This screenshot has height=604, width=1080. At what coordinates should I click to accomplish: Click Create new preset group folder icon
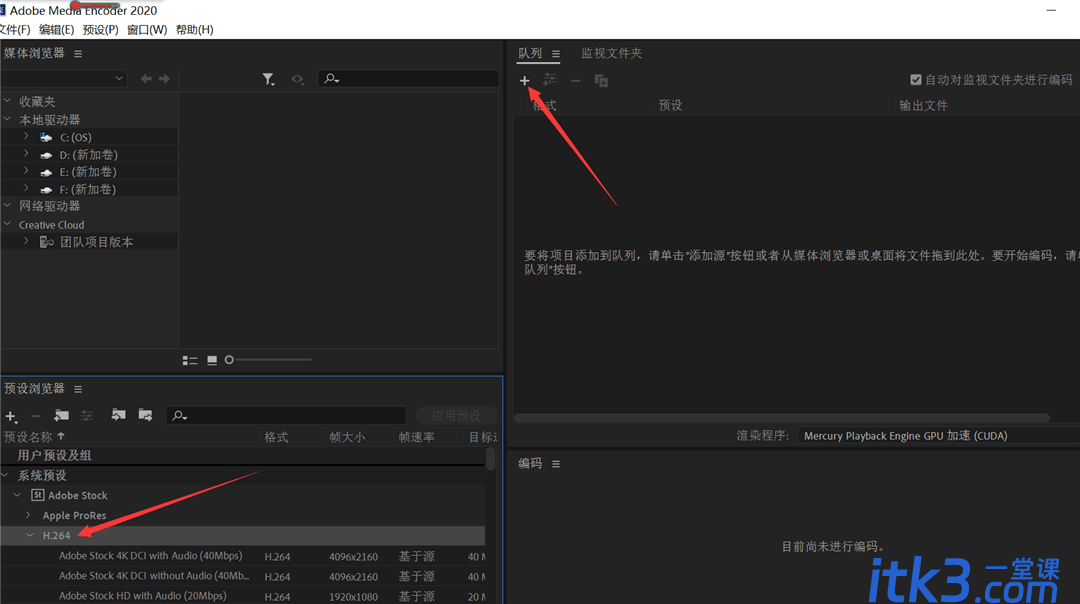(61, 415)
